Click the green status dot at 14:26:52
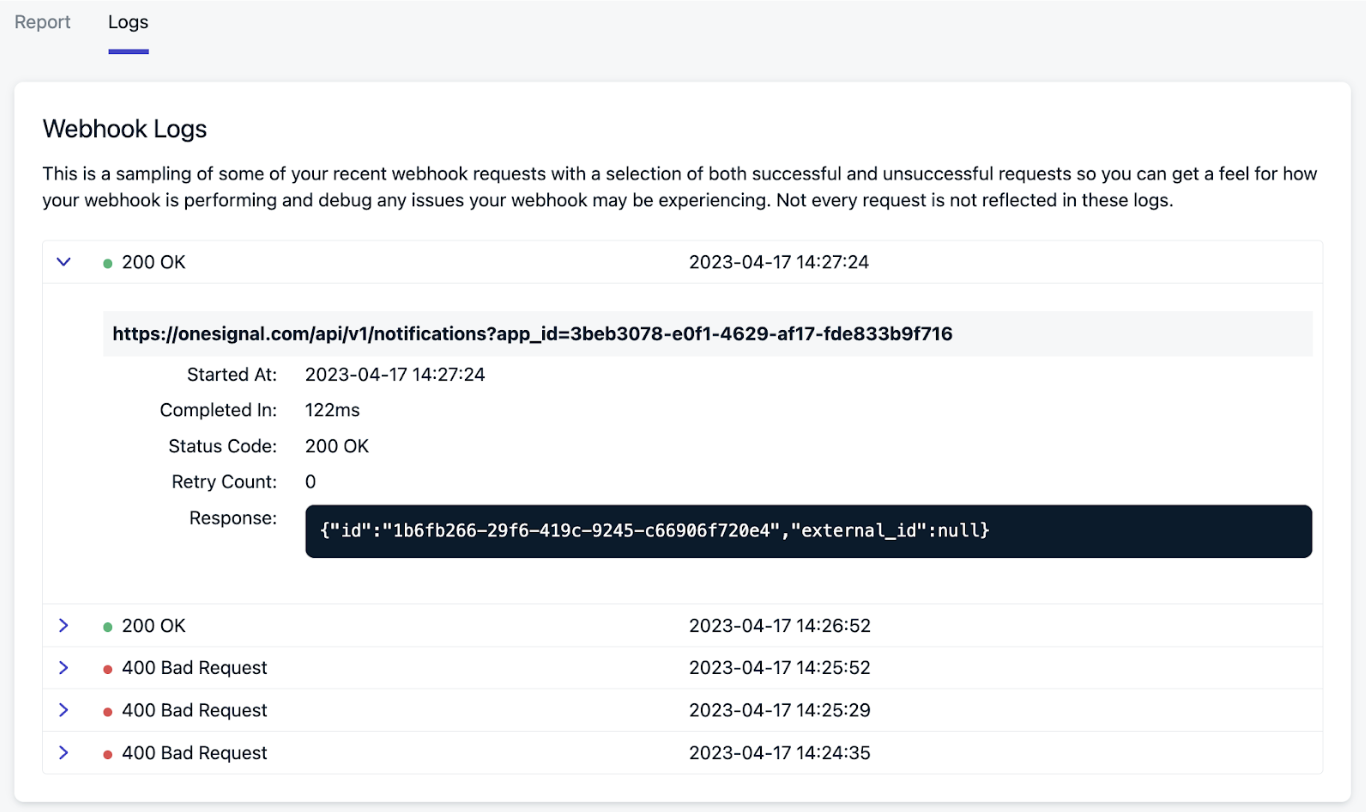 click(108, 627)
